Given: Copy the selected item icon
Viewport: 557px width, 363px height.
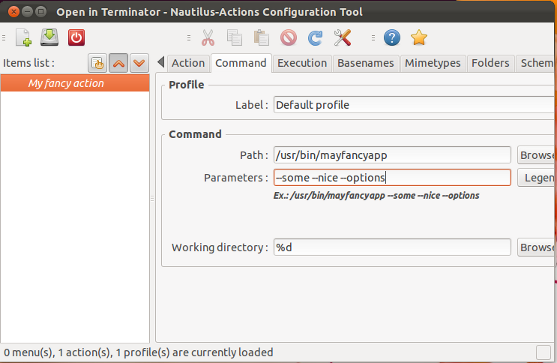Looking at the screenshot, I should [234, 38].
